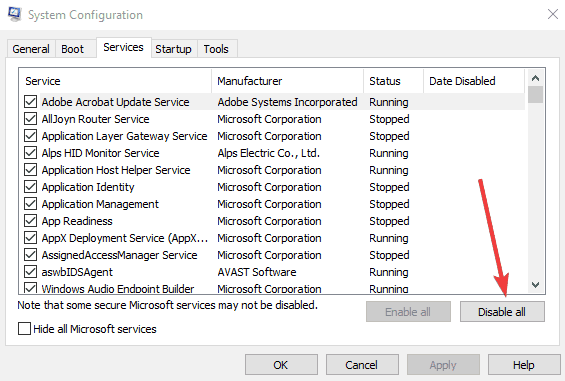Image resolution: width=565 pixels, height=381 pixels.
Task: Sort by the Service column header
Action: (x=115, y=81)
